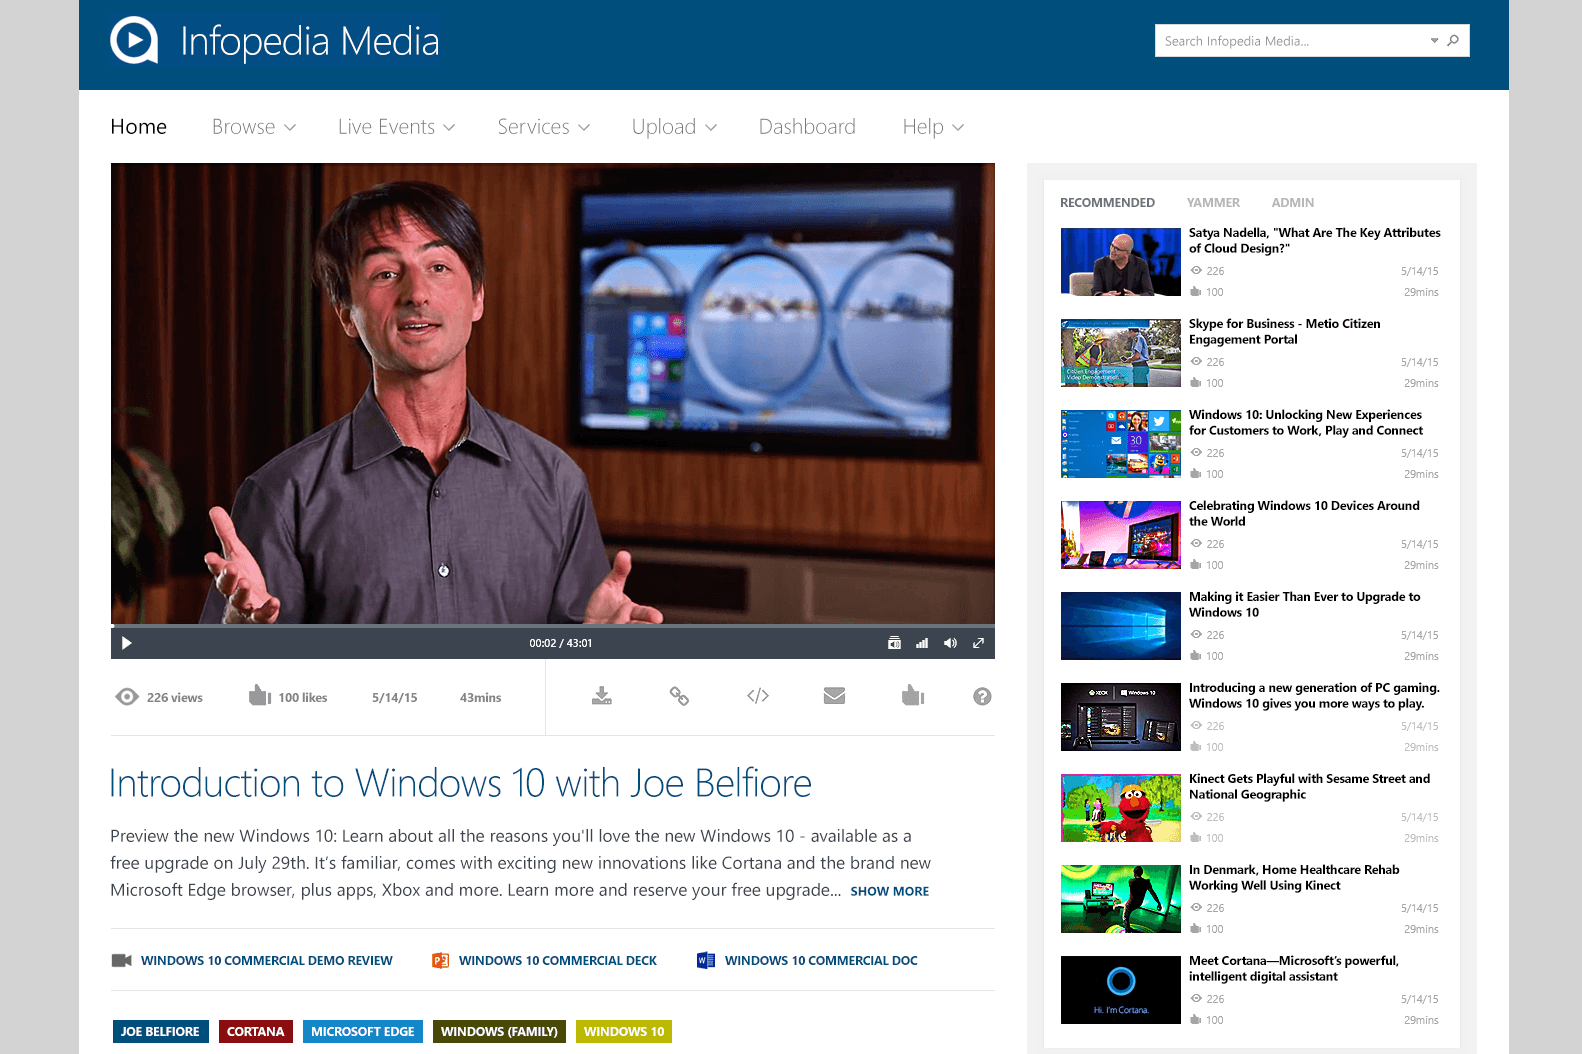
Task: Open the Dashboard page
Action: (x=807, y=127)
